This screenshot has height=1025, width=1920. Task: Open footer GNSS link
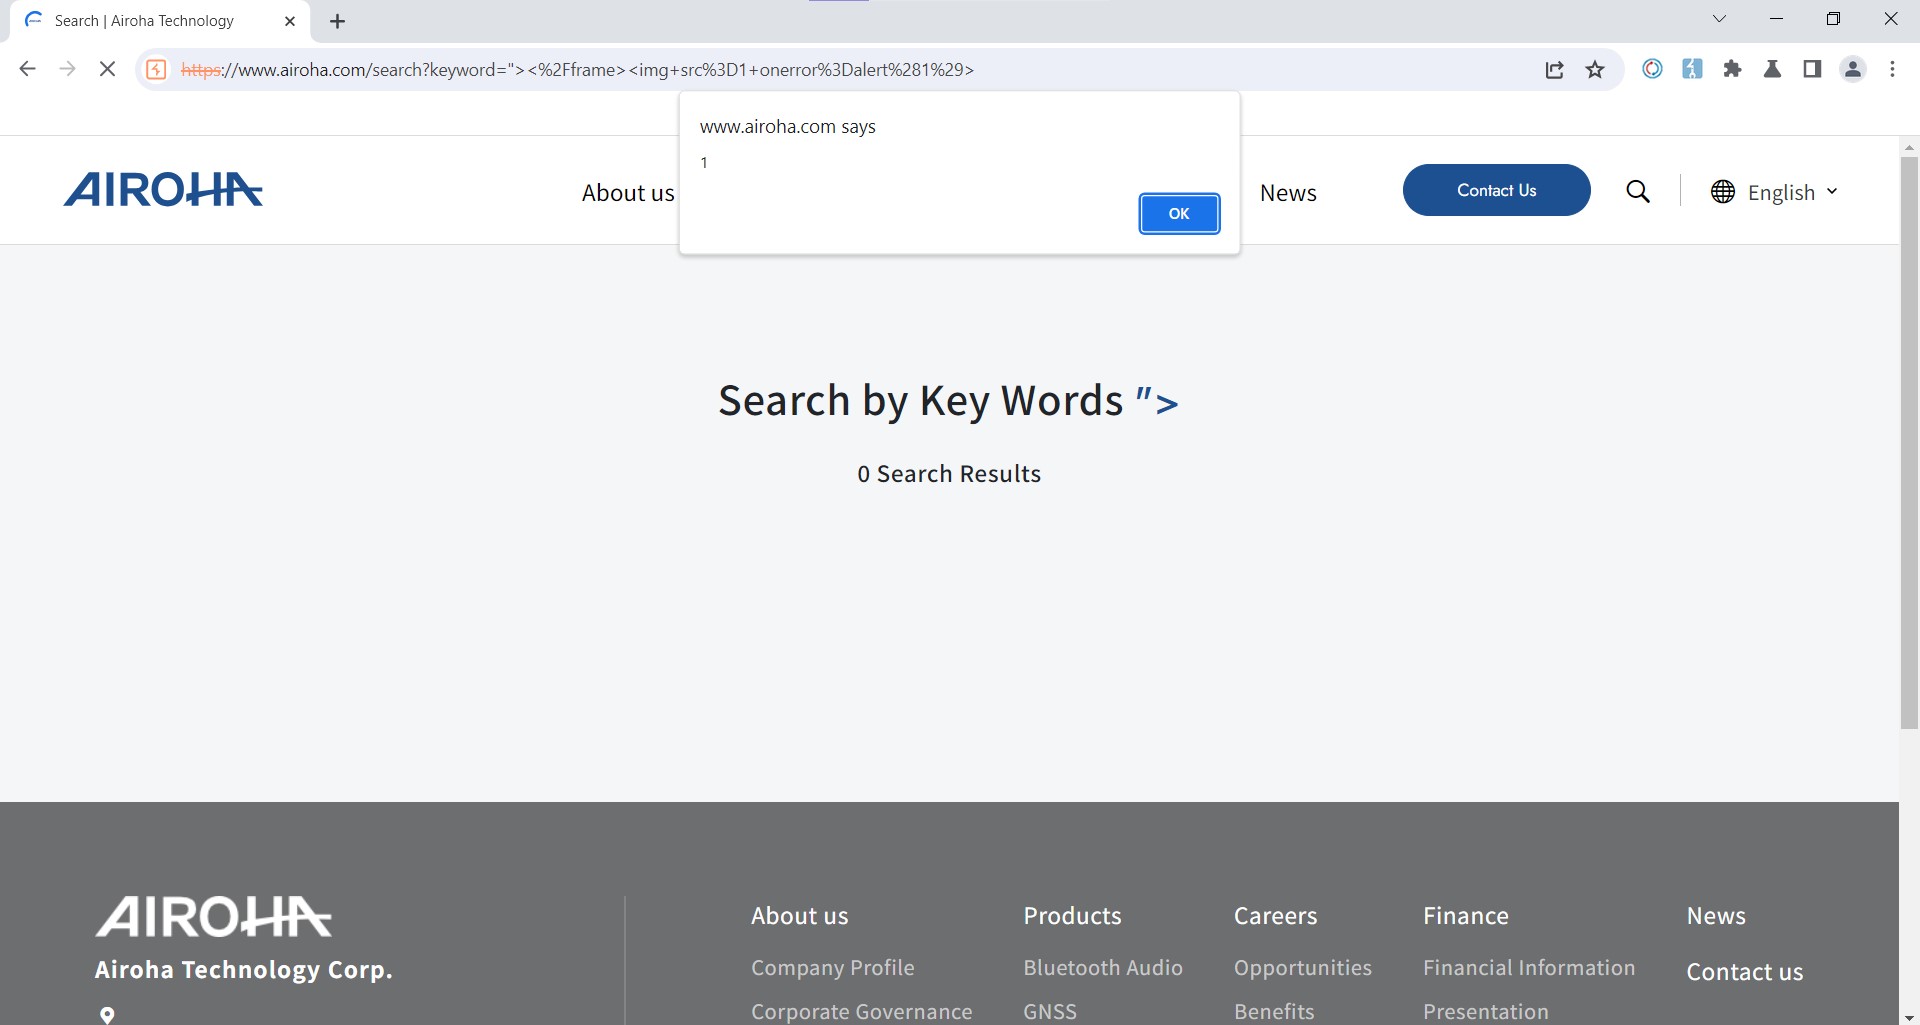(x=1049, y=1011)
